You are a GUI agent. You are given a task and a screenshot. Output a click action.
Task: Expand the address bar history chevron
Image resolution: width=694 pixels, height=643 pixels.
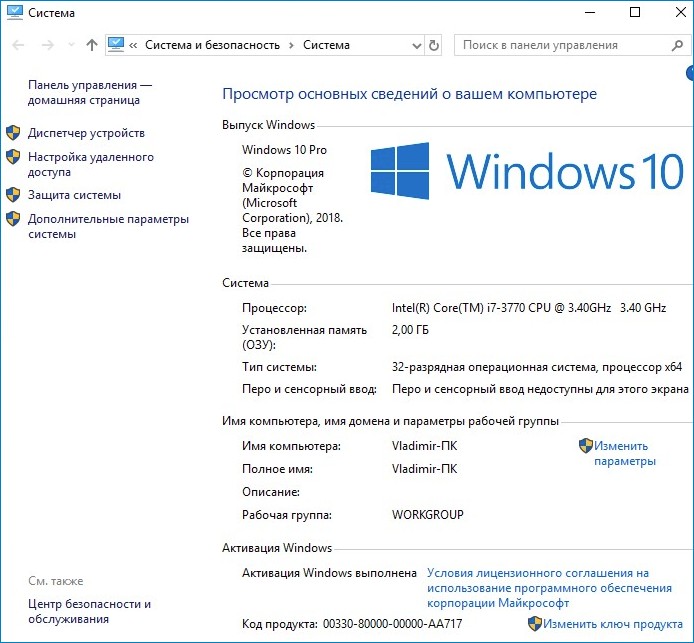(416, 45)
